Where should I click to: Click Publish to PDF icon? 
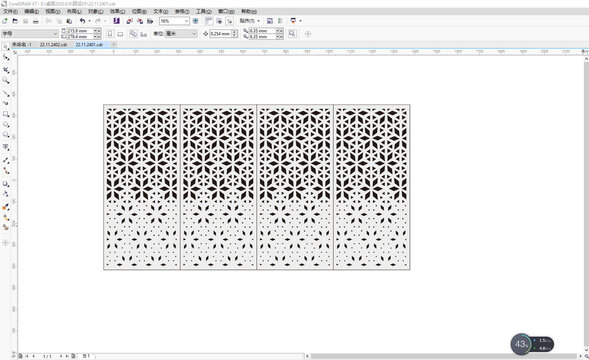coord(150,21)
